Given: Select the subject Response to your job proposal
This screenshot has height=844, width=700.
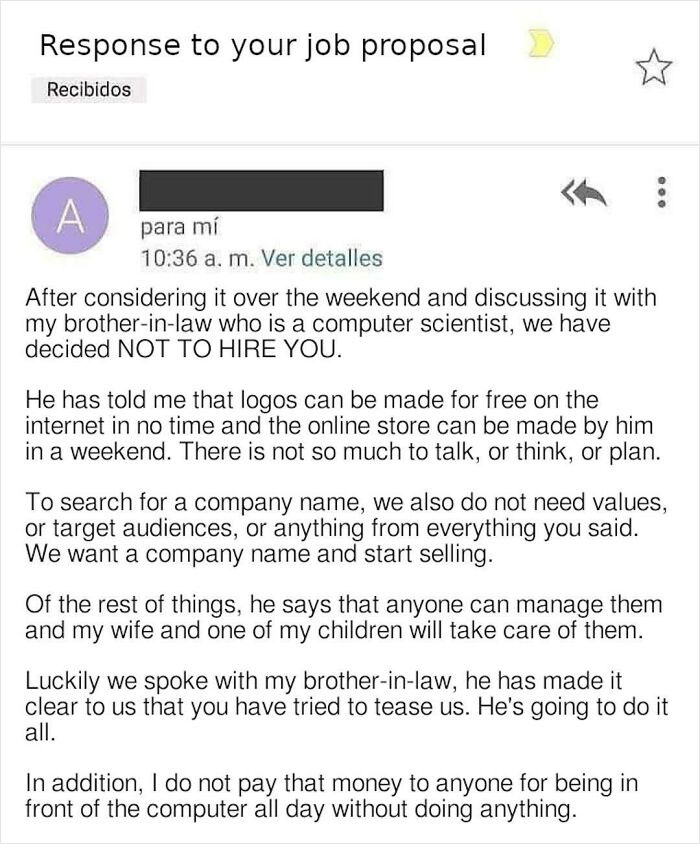Looking at the screenshot, I should tap(262, 43).
